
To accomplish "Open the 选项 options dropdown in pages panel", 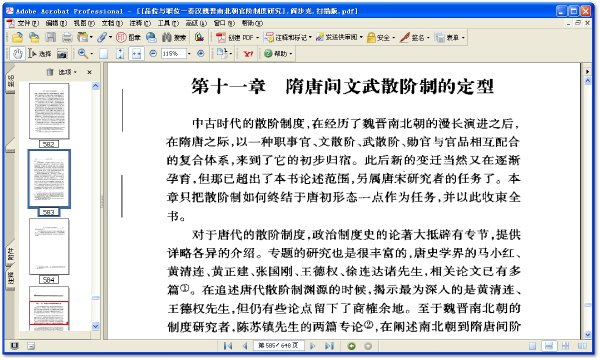I will click(x=68, y=72).
